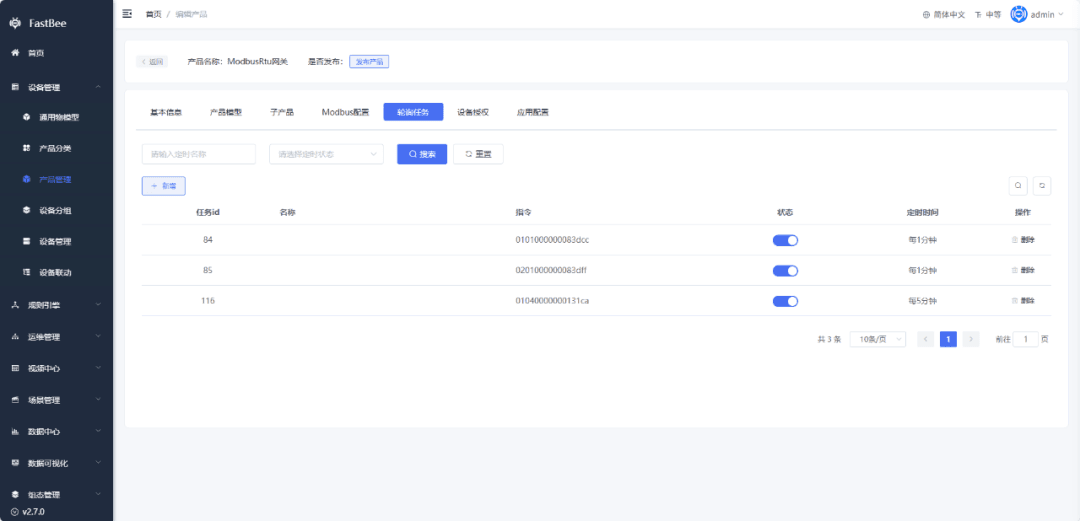Open the 10条/页 page size dropdown
1080x521 pixels.
tap(878, 339)
